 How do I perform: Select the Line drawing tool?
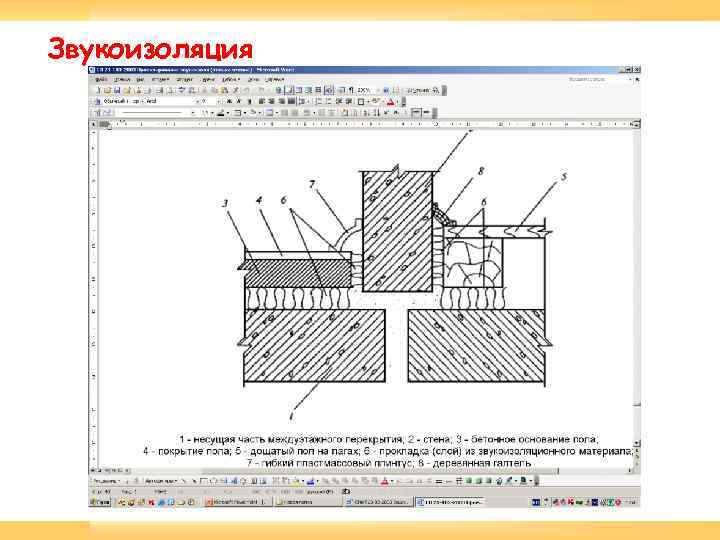[x=184, y=481]
